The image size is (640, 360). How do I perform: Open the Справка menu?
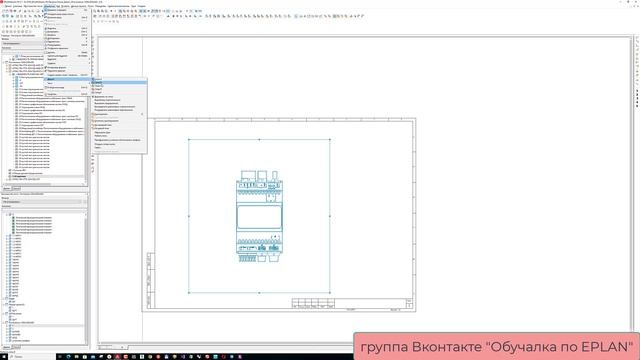tap(141, 6)
